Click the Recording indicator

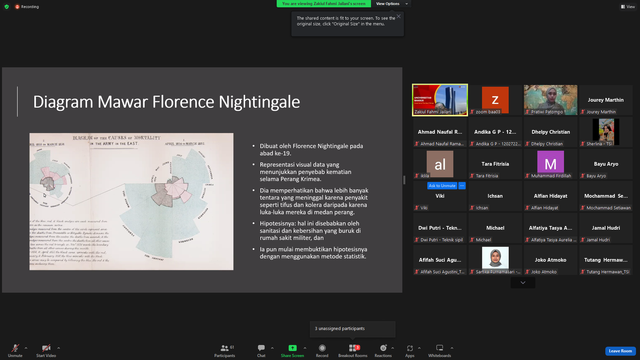(x=27, y=7)
